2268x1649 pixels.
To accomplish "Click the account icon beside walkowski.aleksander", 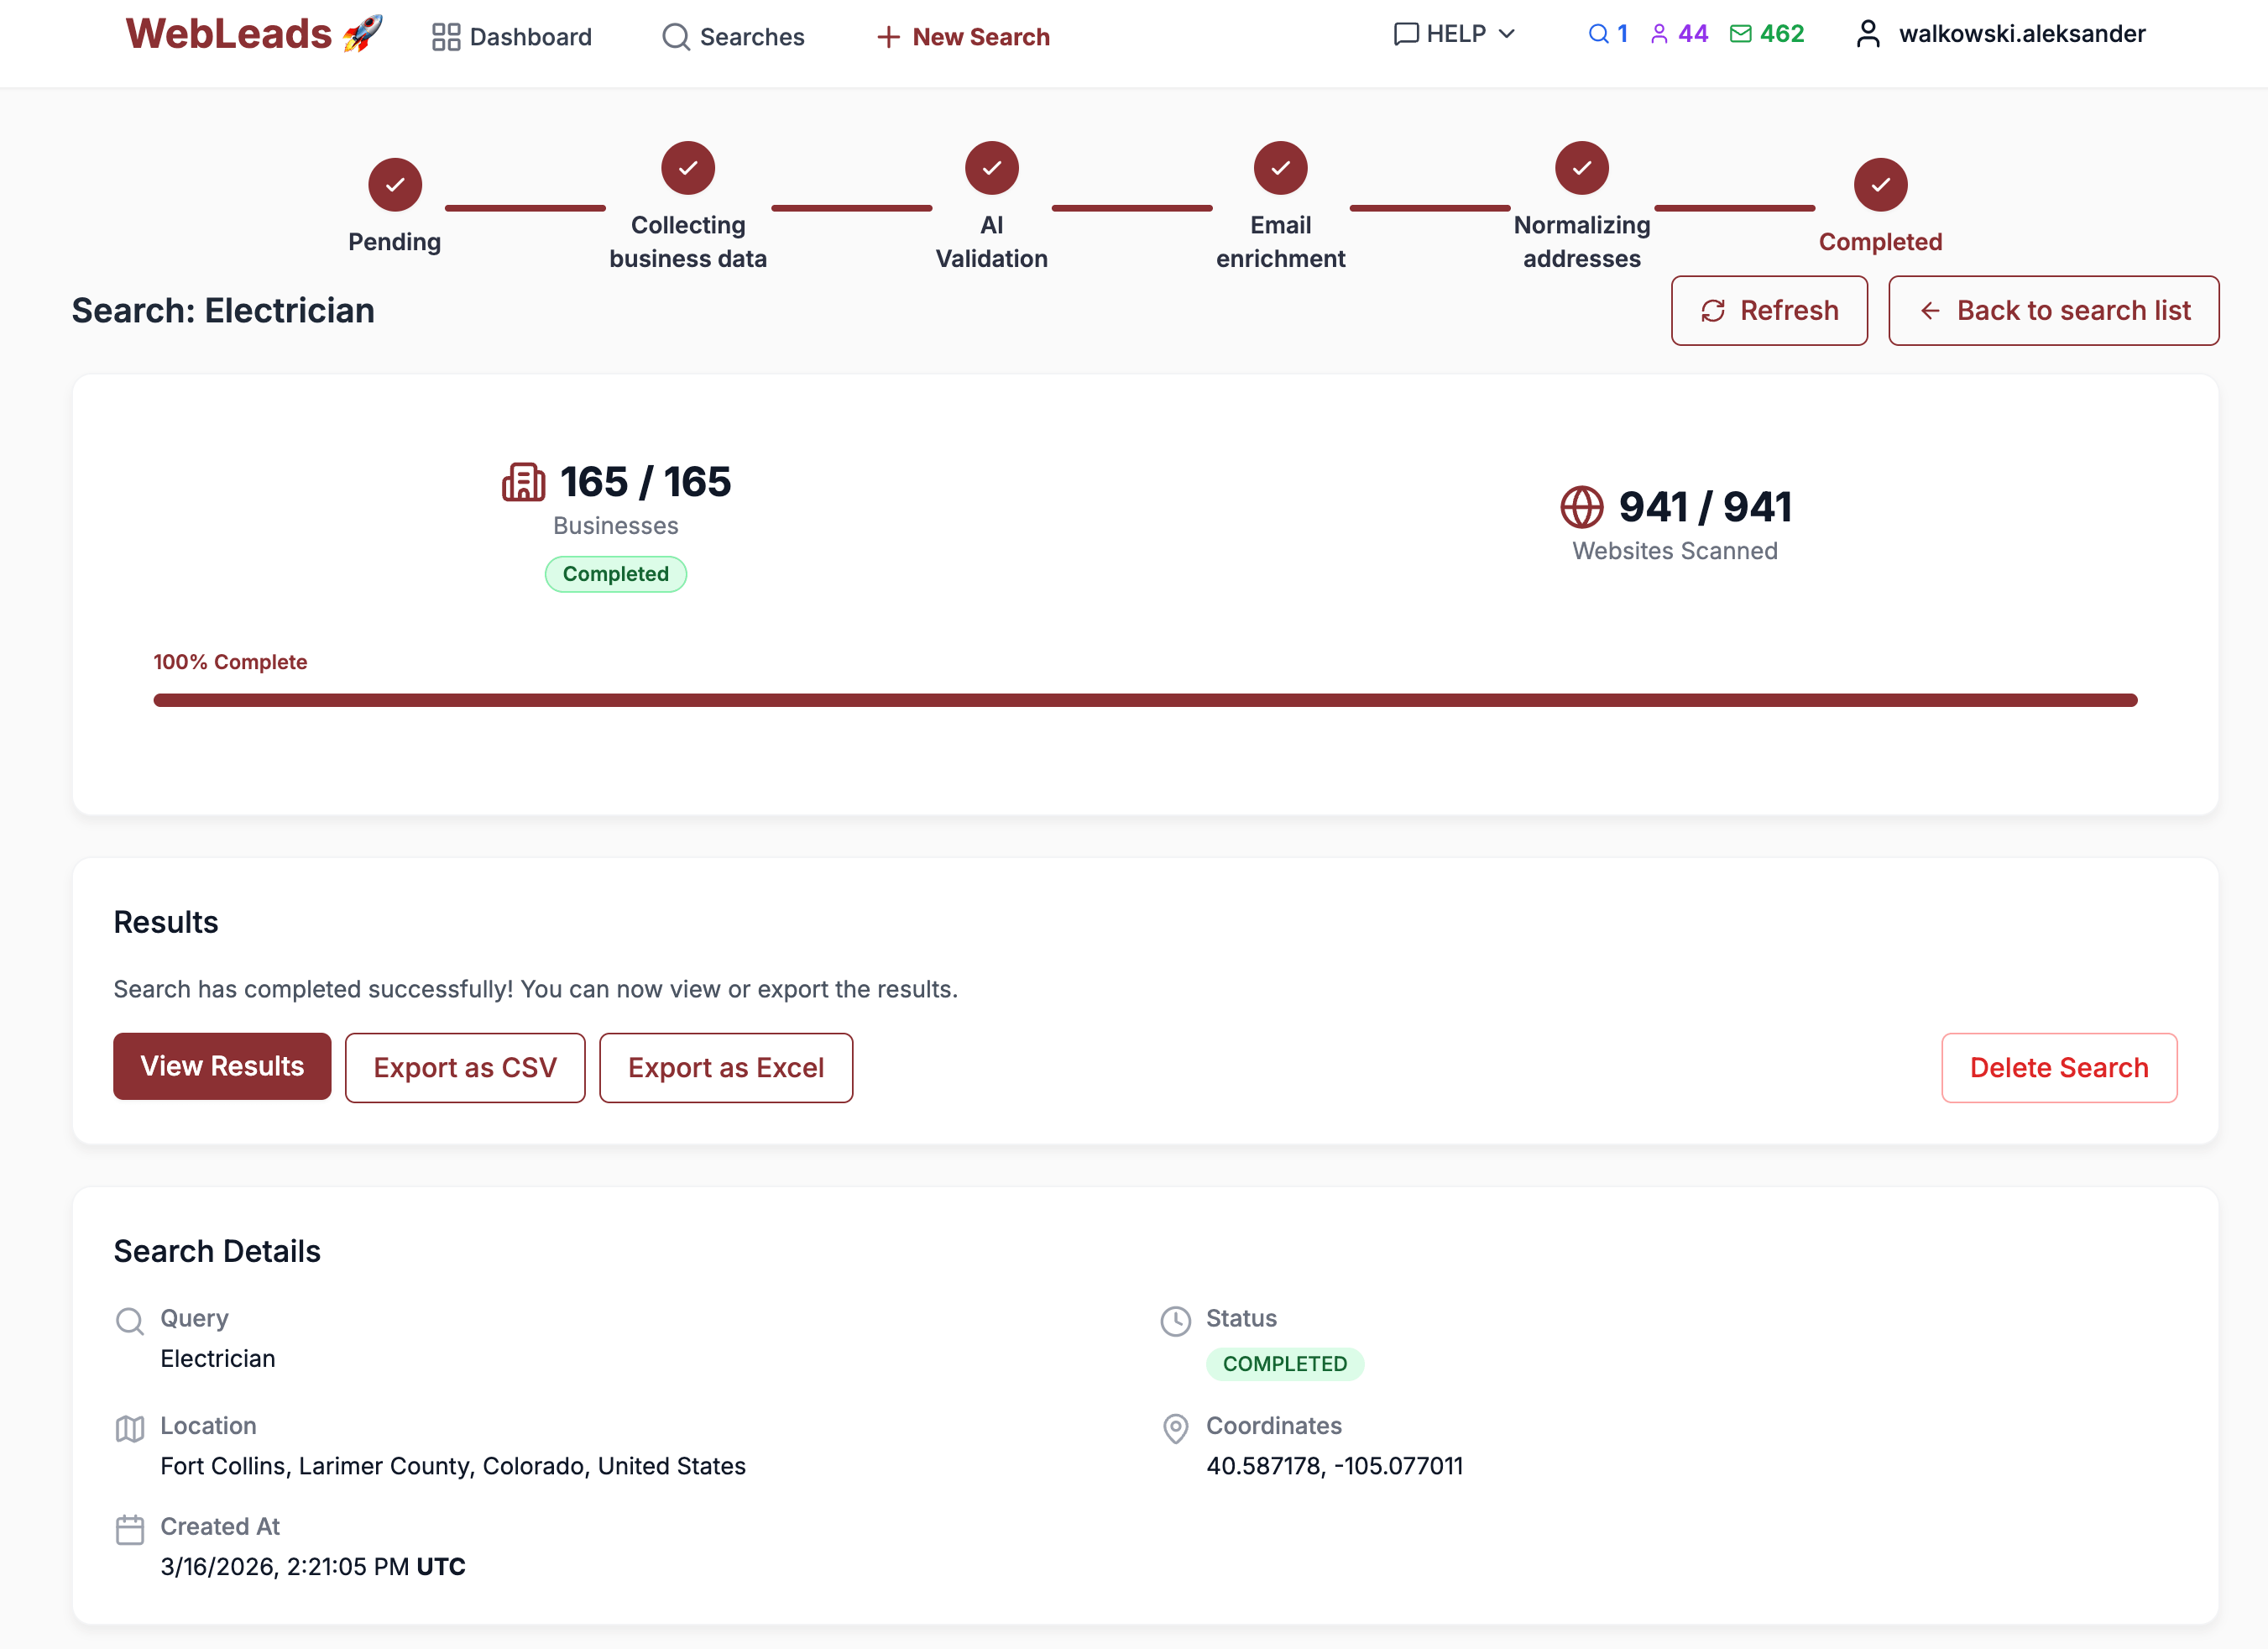I will [1866, 33].
